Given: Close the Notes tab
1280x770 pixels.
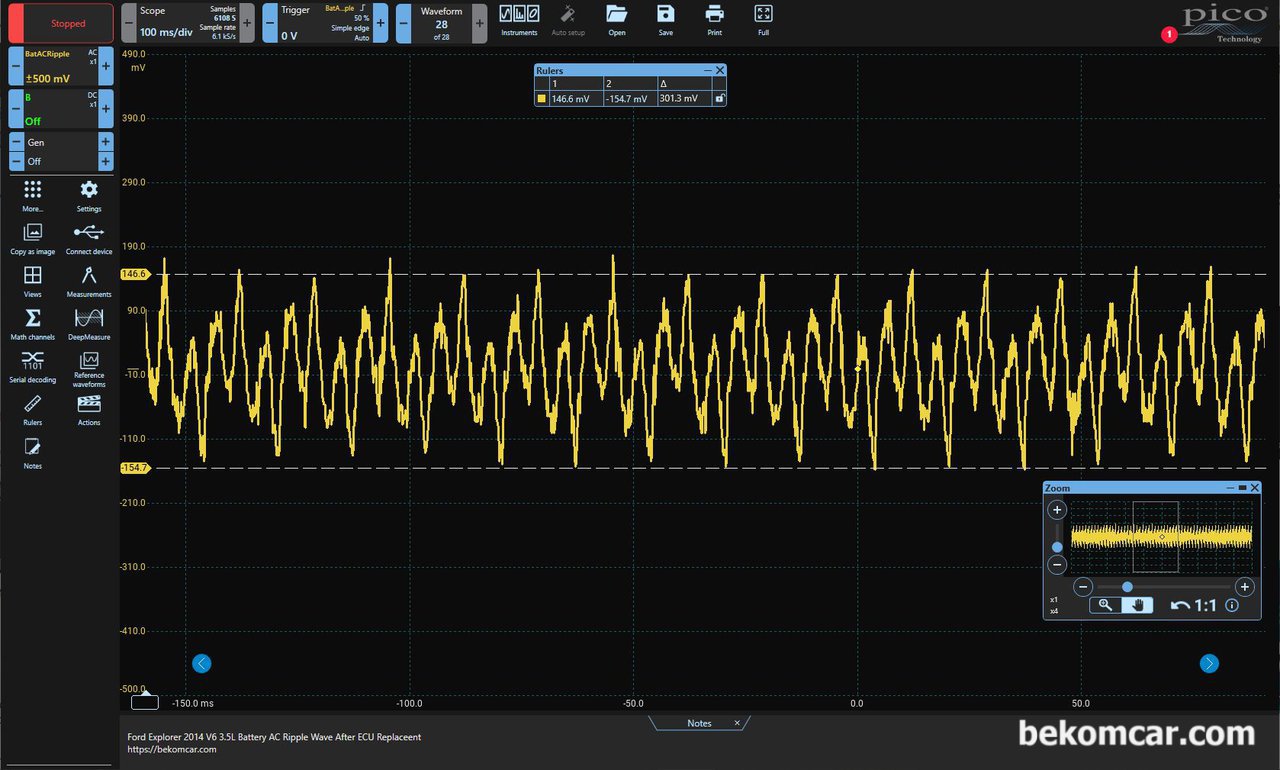Looking at the screenshot, I should pos(737,723).
